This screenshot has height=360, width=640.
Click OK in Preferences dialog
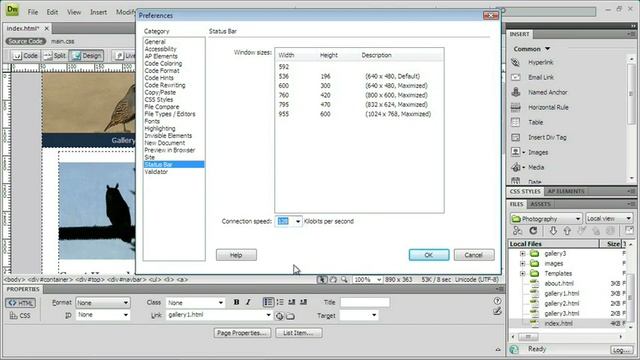[x=429, y=255]
